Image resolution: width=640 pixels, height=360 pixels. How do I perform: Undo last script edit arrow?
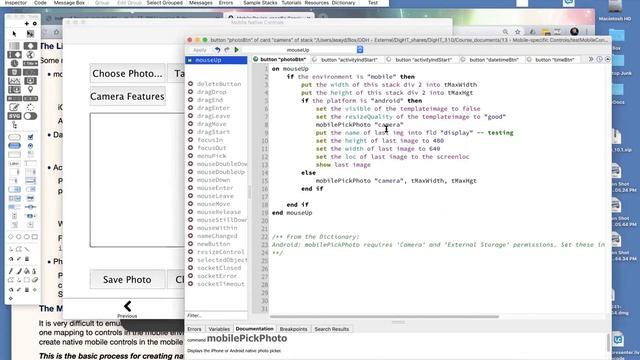tap(218, 50)
